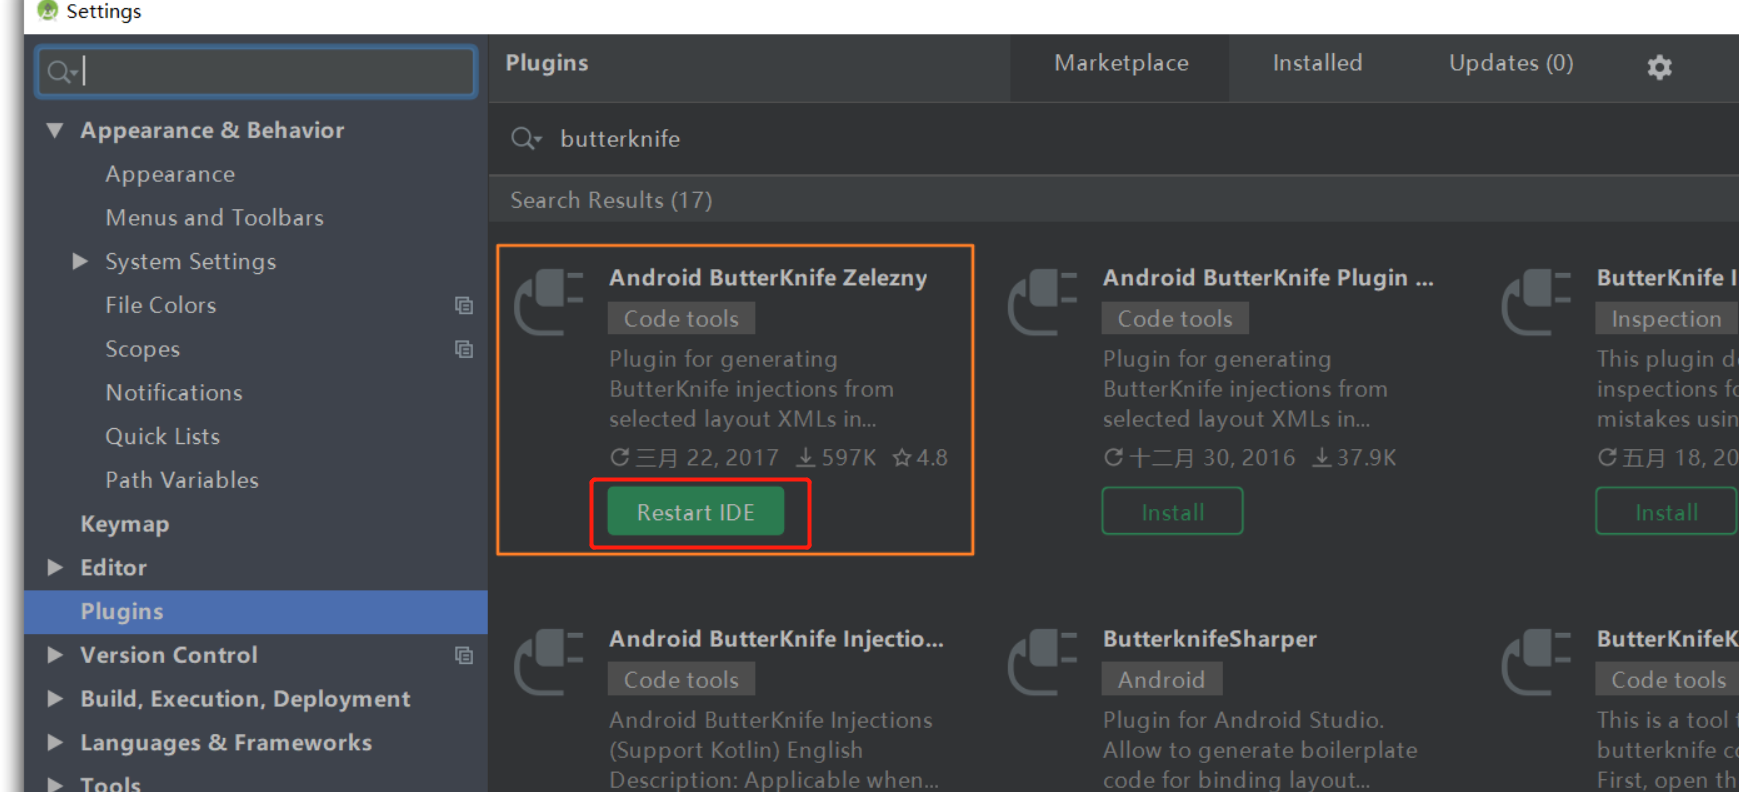Viewport: 1739px width, 792px height.
Task: Collapse the Appearance & Behavior section
Action: click(x=55, y=130)
